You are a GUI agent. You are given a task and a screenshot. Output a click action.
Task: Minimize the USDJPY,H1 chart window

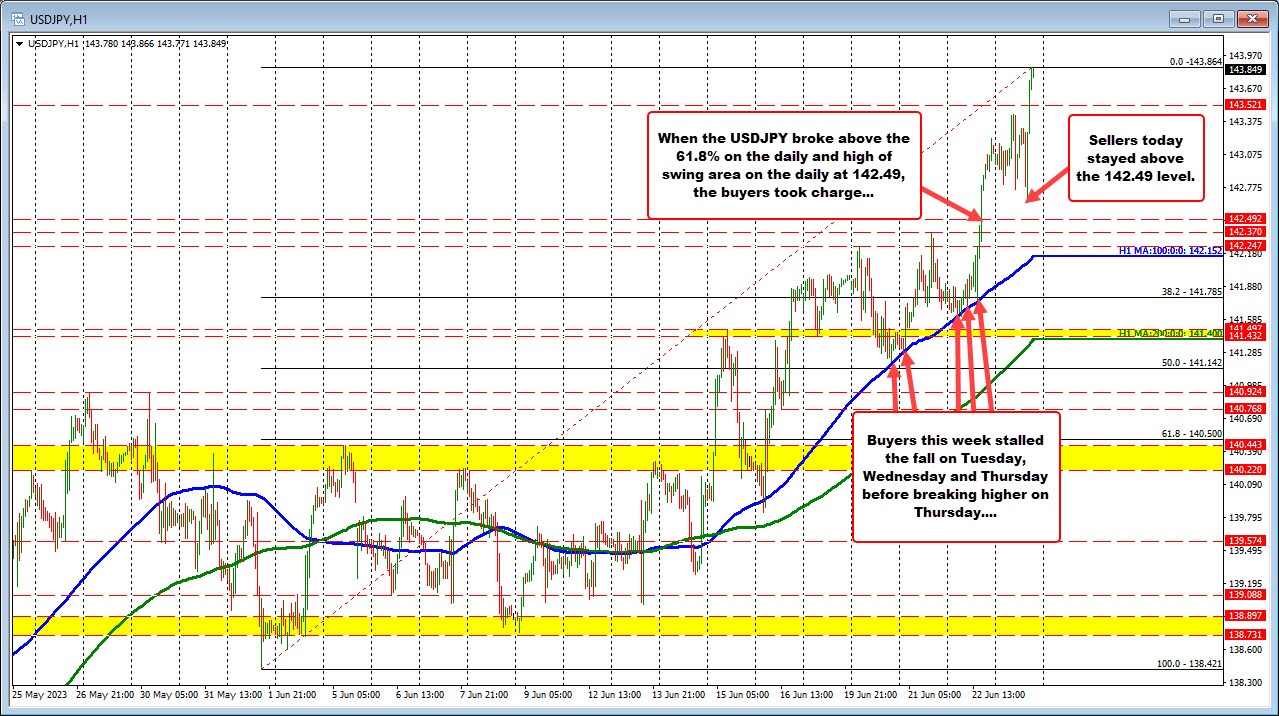[1185, 18]
